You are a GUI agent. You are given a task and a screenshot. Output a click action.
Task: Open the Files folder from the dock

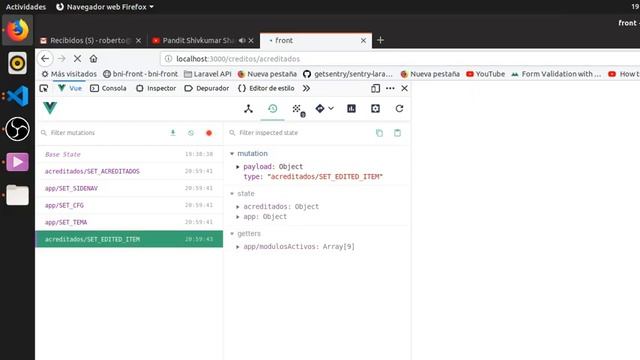click(17, 195)
